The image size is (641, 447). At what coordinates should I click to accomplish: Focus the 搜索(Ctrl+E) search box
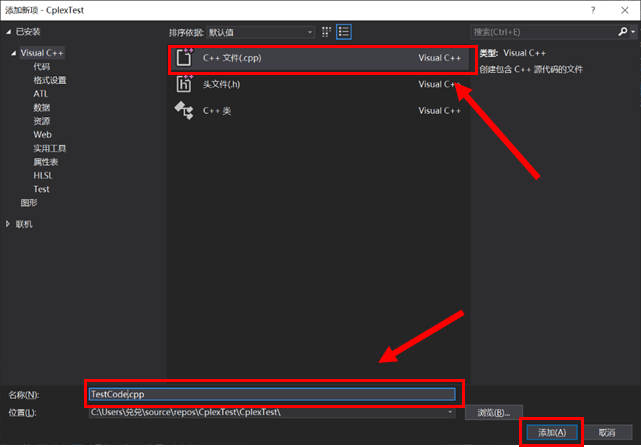click(x=546, y=32)
